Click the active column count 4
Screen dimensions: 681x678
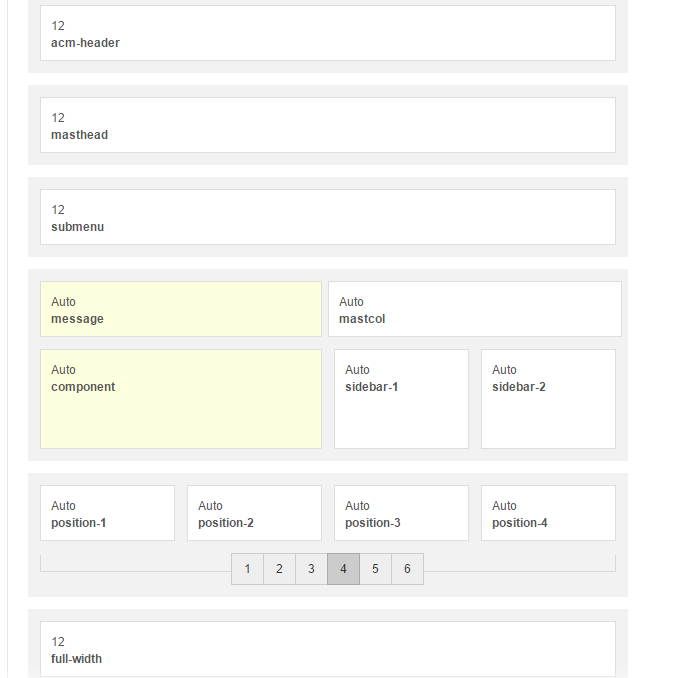click(343, 569)
